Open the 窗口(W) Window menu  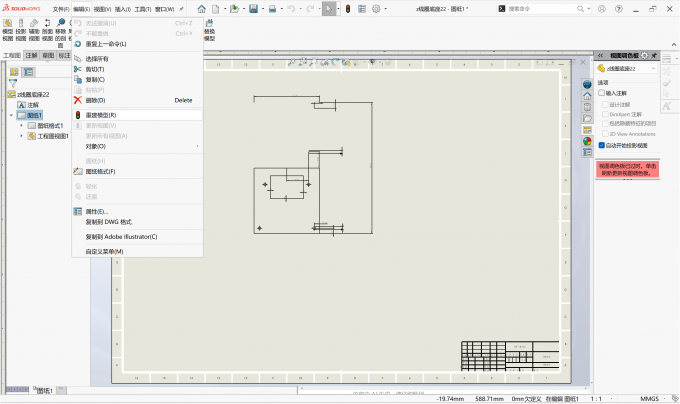click(x=165, y=9)
